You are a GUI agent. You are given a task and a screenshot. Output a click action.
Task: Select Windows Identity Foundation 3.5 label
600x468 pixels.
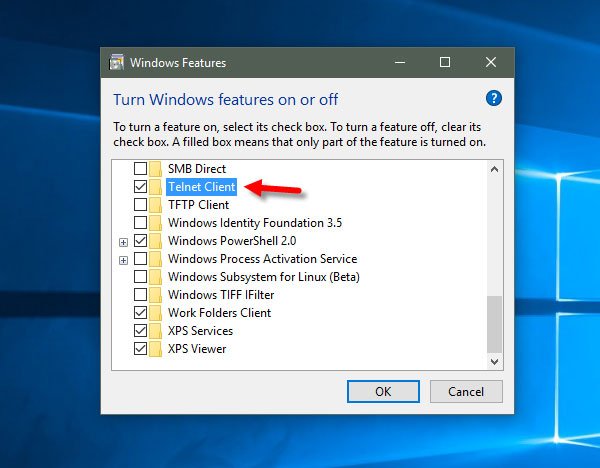point(255,222)
